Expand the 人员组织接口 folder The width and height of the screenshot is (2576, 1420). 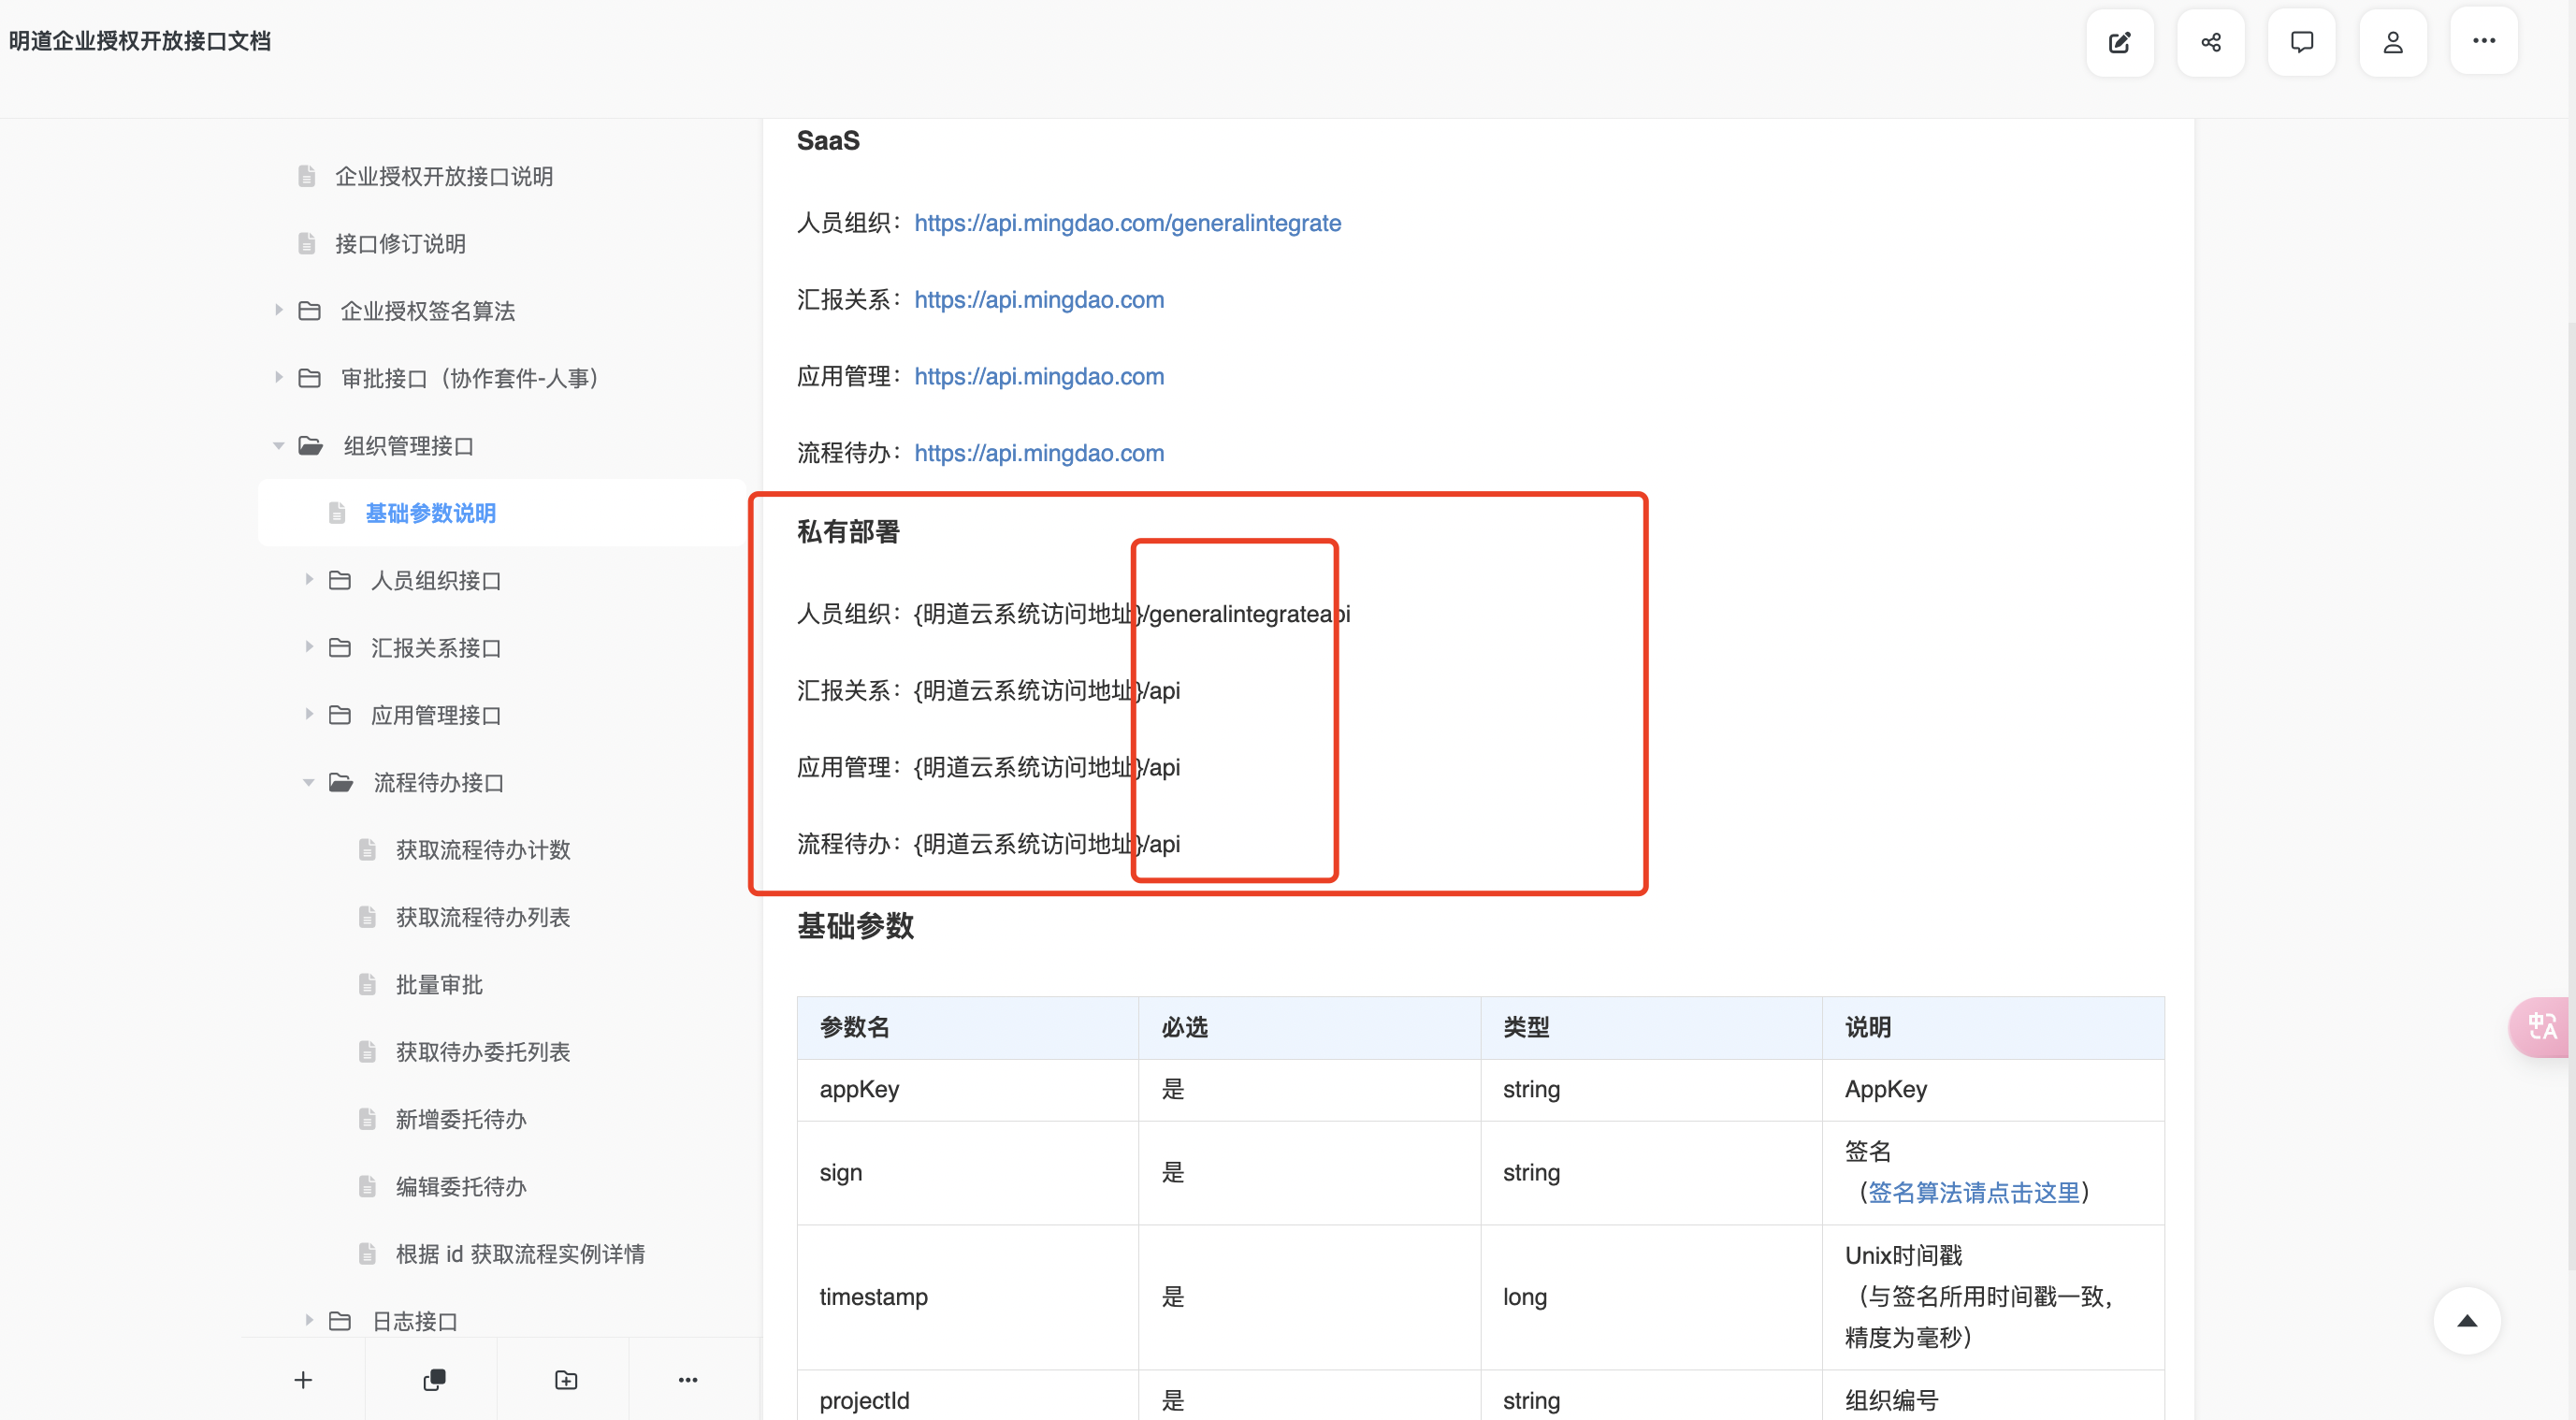tap(309, 580)
